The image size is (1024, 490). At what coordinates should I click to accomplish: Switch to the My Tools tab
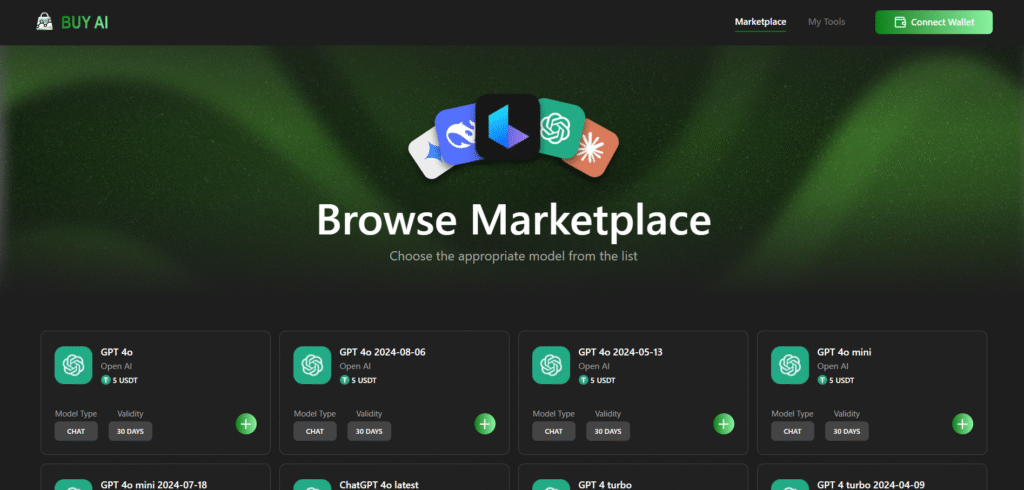(826, 22)
